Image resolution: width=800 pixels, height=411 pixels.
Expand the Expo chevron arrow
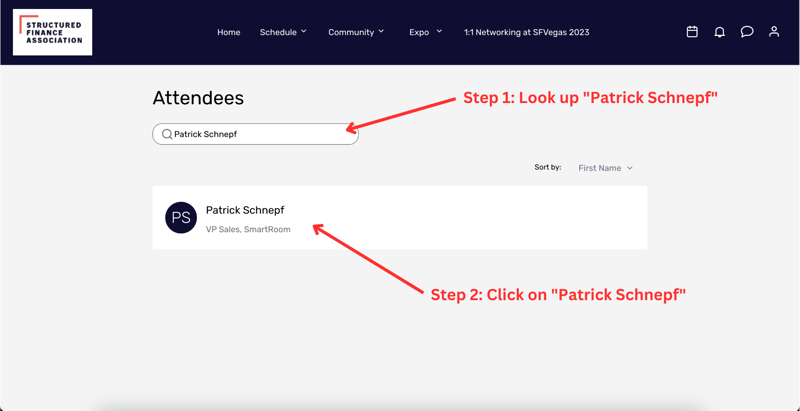coord(439,32)
